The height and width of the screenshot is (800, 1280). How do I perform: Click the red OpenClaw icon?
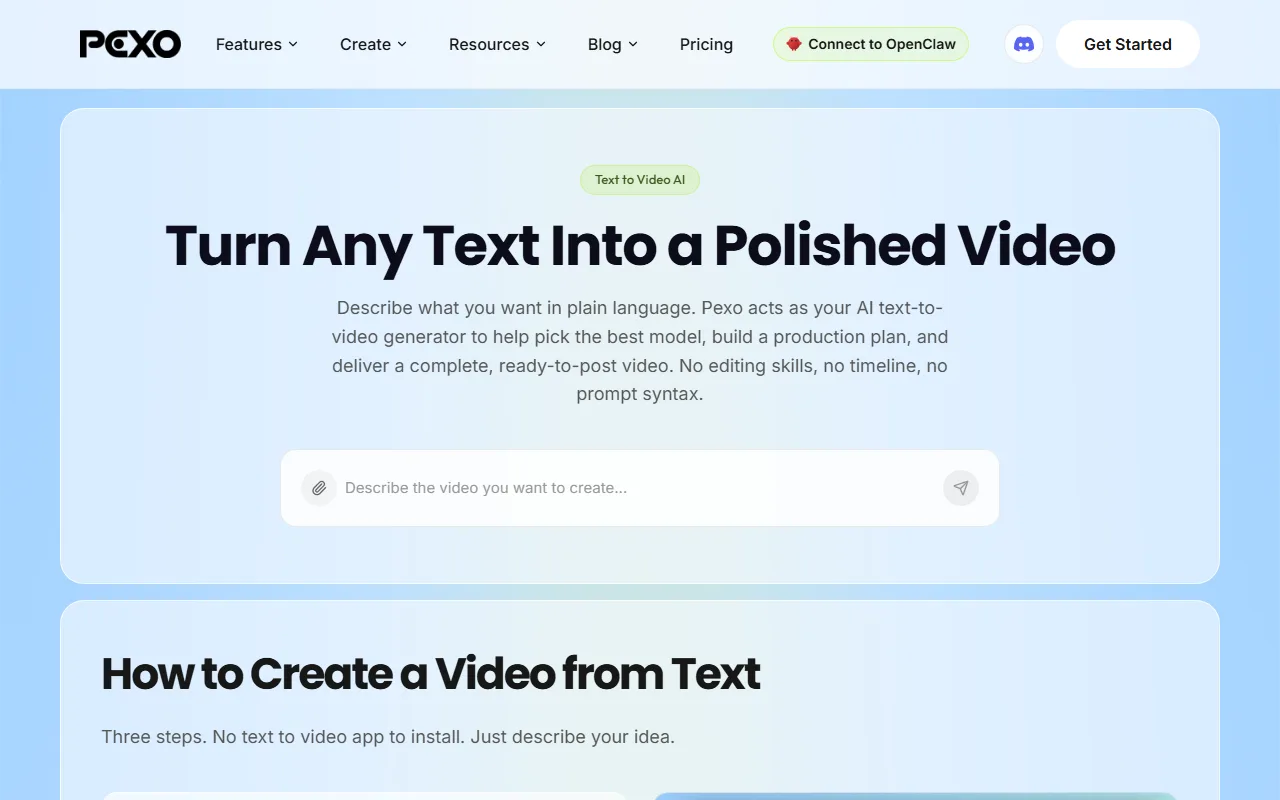point(794,44)
